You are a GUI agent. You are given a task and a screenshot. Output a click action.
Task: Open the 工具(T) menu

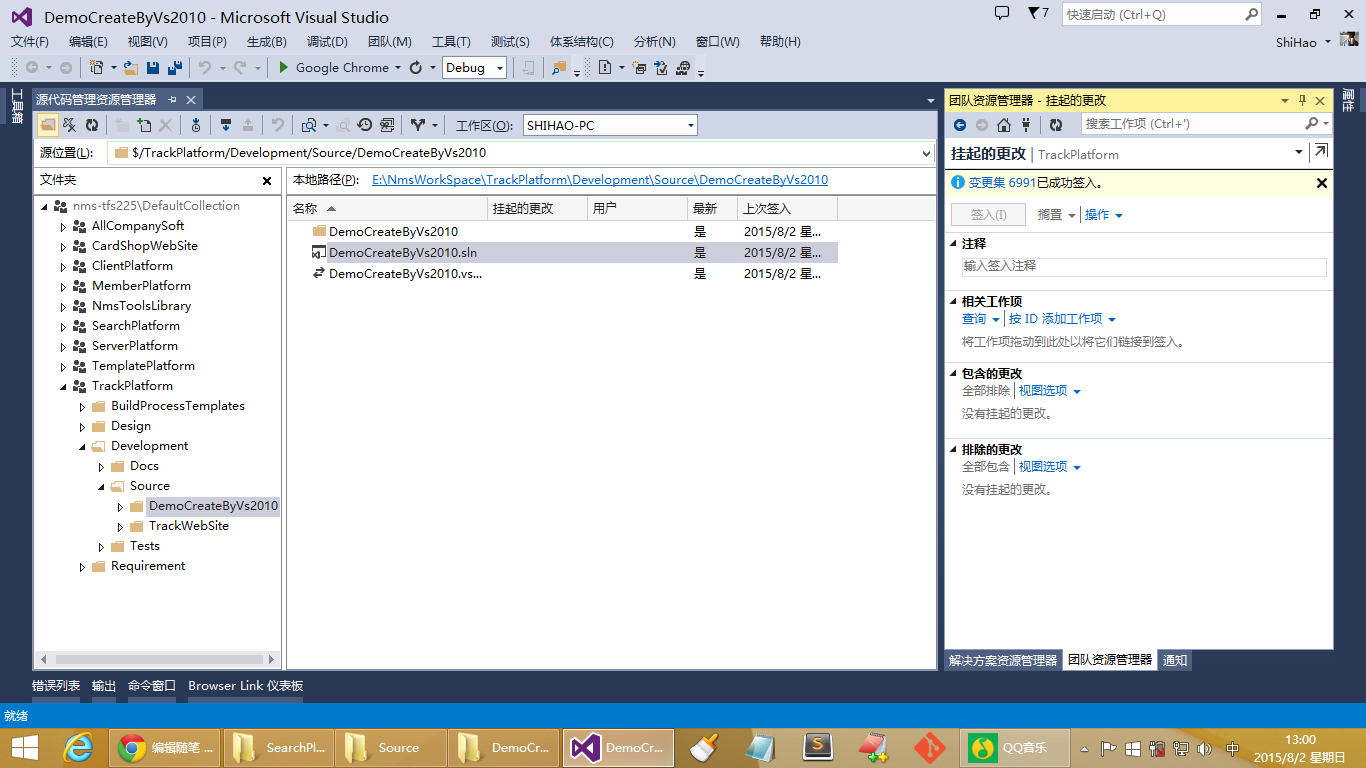pyautogui.click(x=451, y=42)
